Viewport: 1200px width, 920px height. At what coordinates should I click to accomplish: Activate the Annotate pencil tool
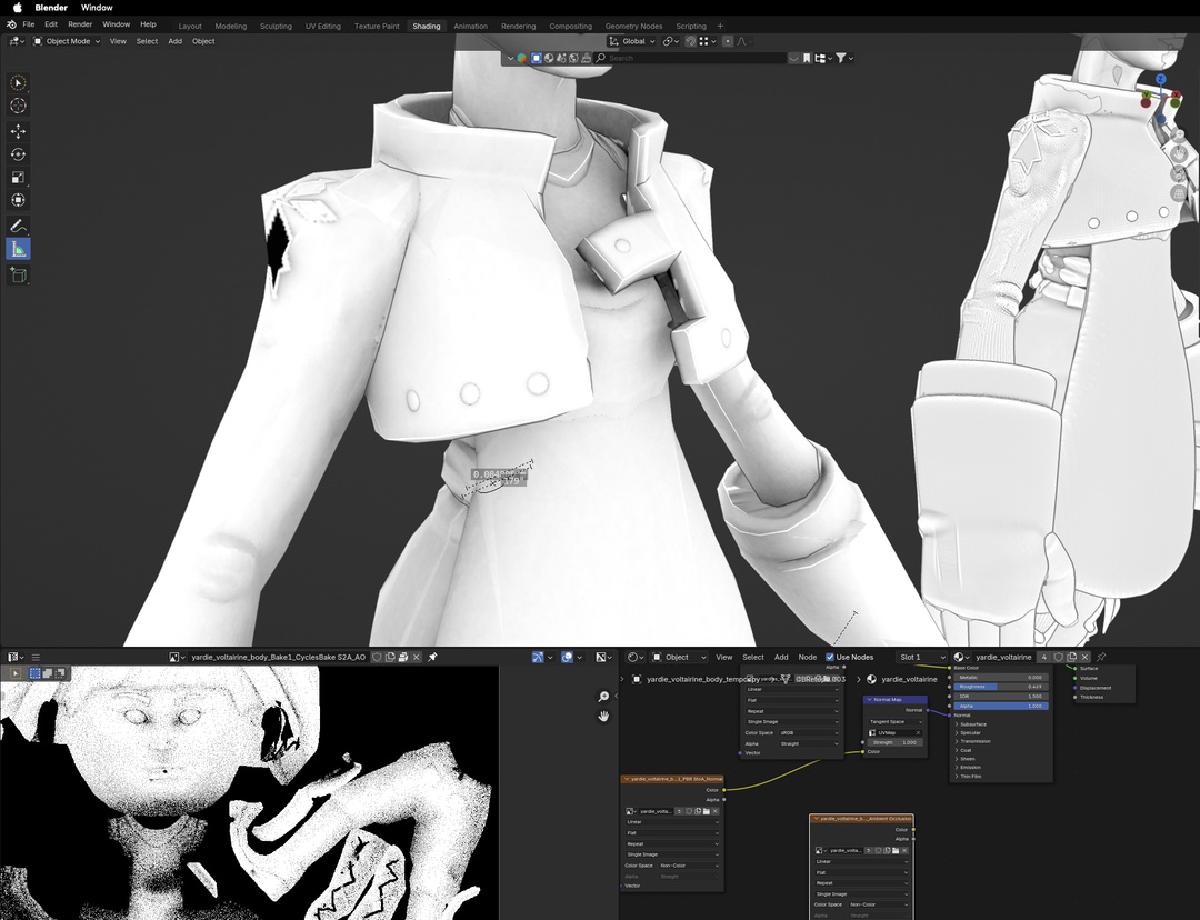click(x=18, y=226)
